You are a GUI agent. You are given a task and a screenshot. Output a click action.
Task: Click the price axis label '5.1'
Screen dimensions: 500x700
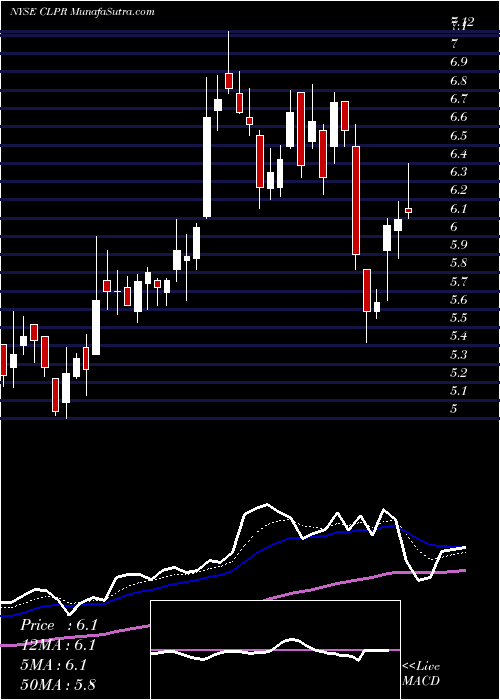click(x=458, y=392)
